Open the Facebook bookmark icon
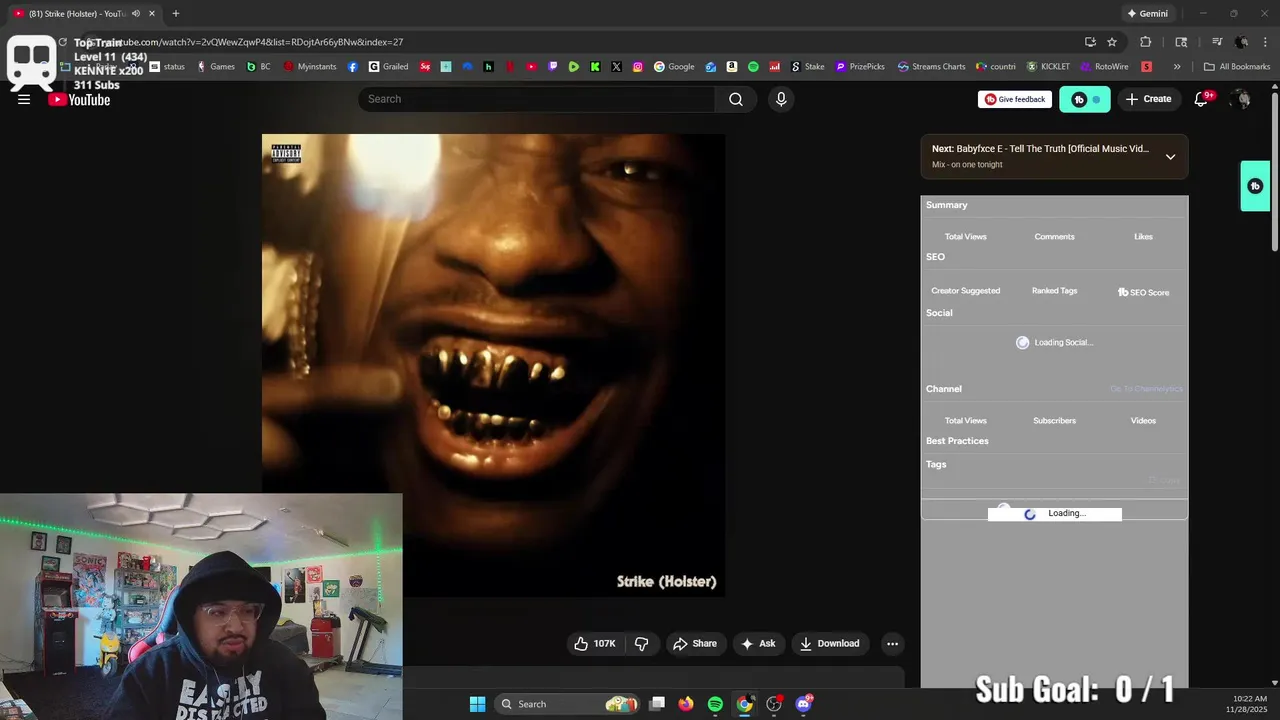The width and height of the screenshot is (1280, 720). [x=353, y=67]
